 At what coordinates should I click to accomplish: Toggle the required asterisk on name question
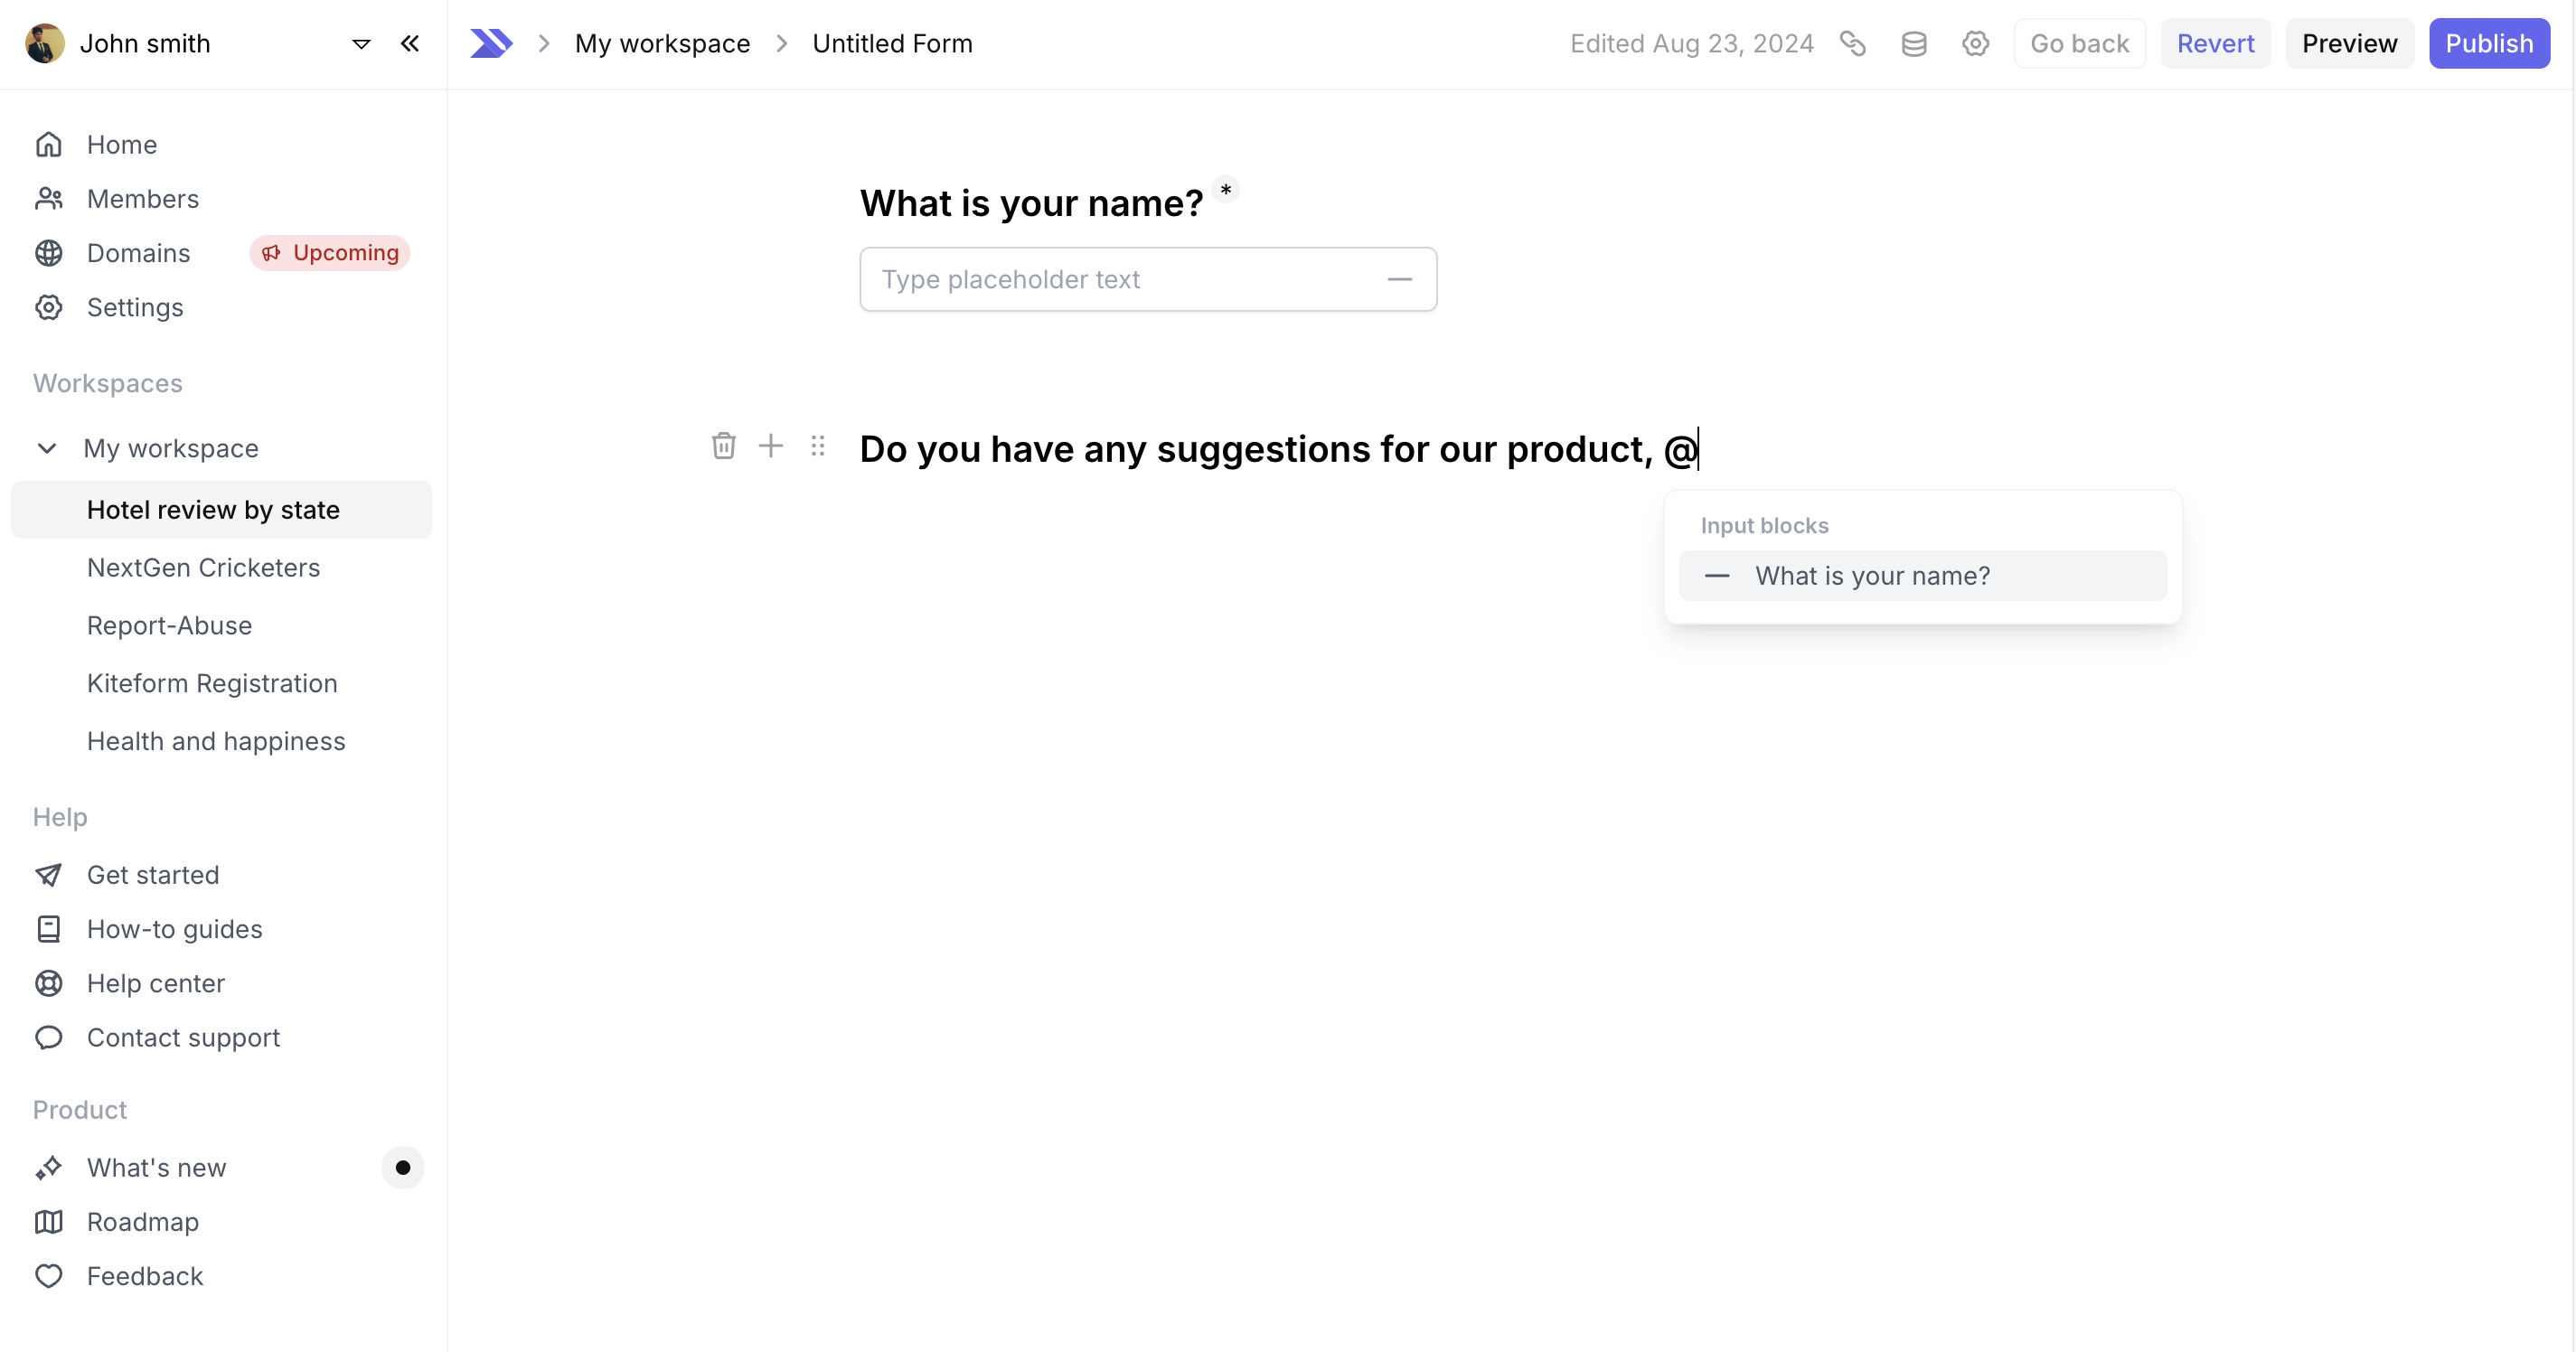tap(1225, 189)
